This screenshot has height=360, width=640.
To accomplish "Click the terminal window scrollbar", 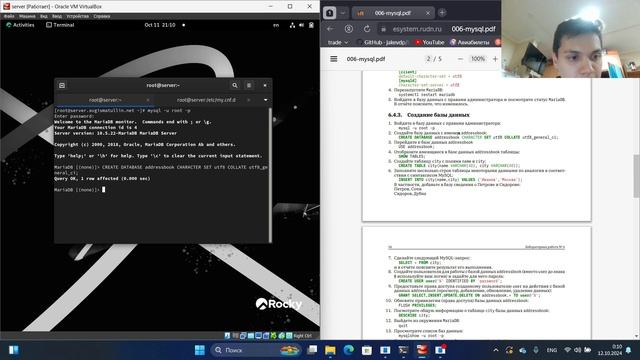I will pyautogui.click(x=270, y=175).
